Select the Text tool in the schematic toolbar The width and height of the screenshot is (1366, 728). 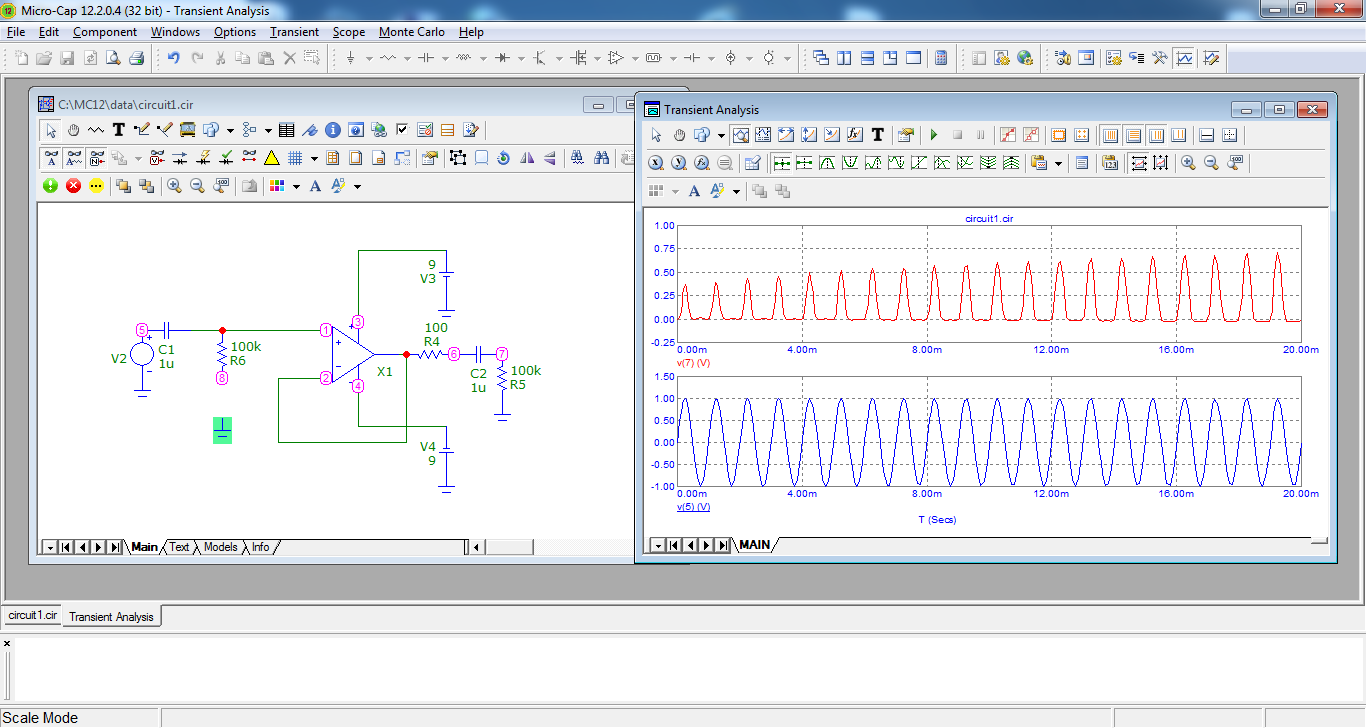118,130
